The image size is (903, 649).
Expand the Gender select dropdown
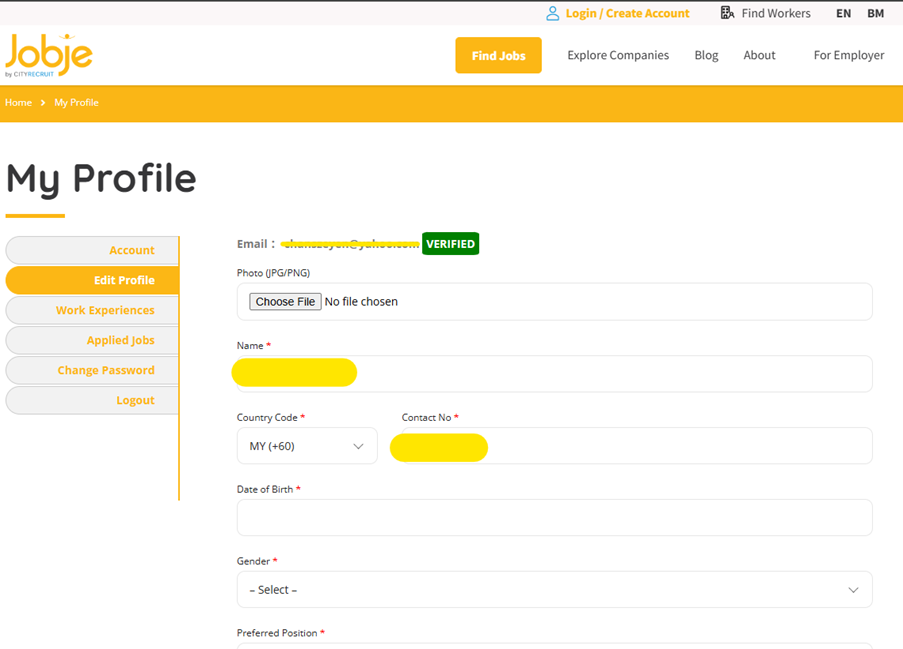[x=554, y=590]
